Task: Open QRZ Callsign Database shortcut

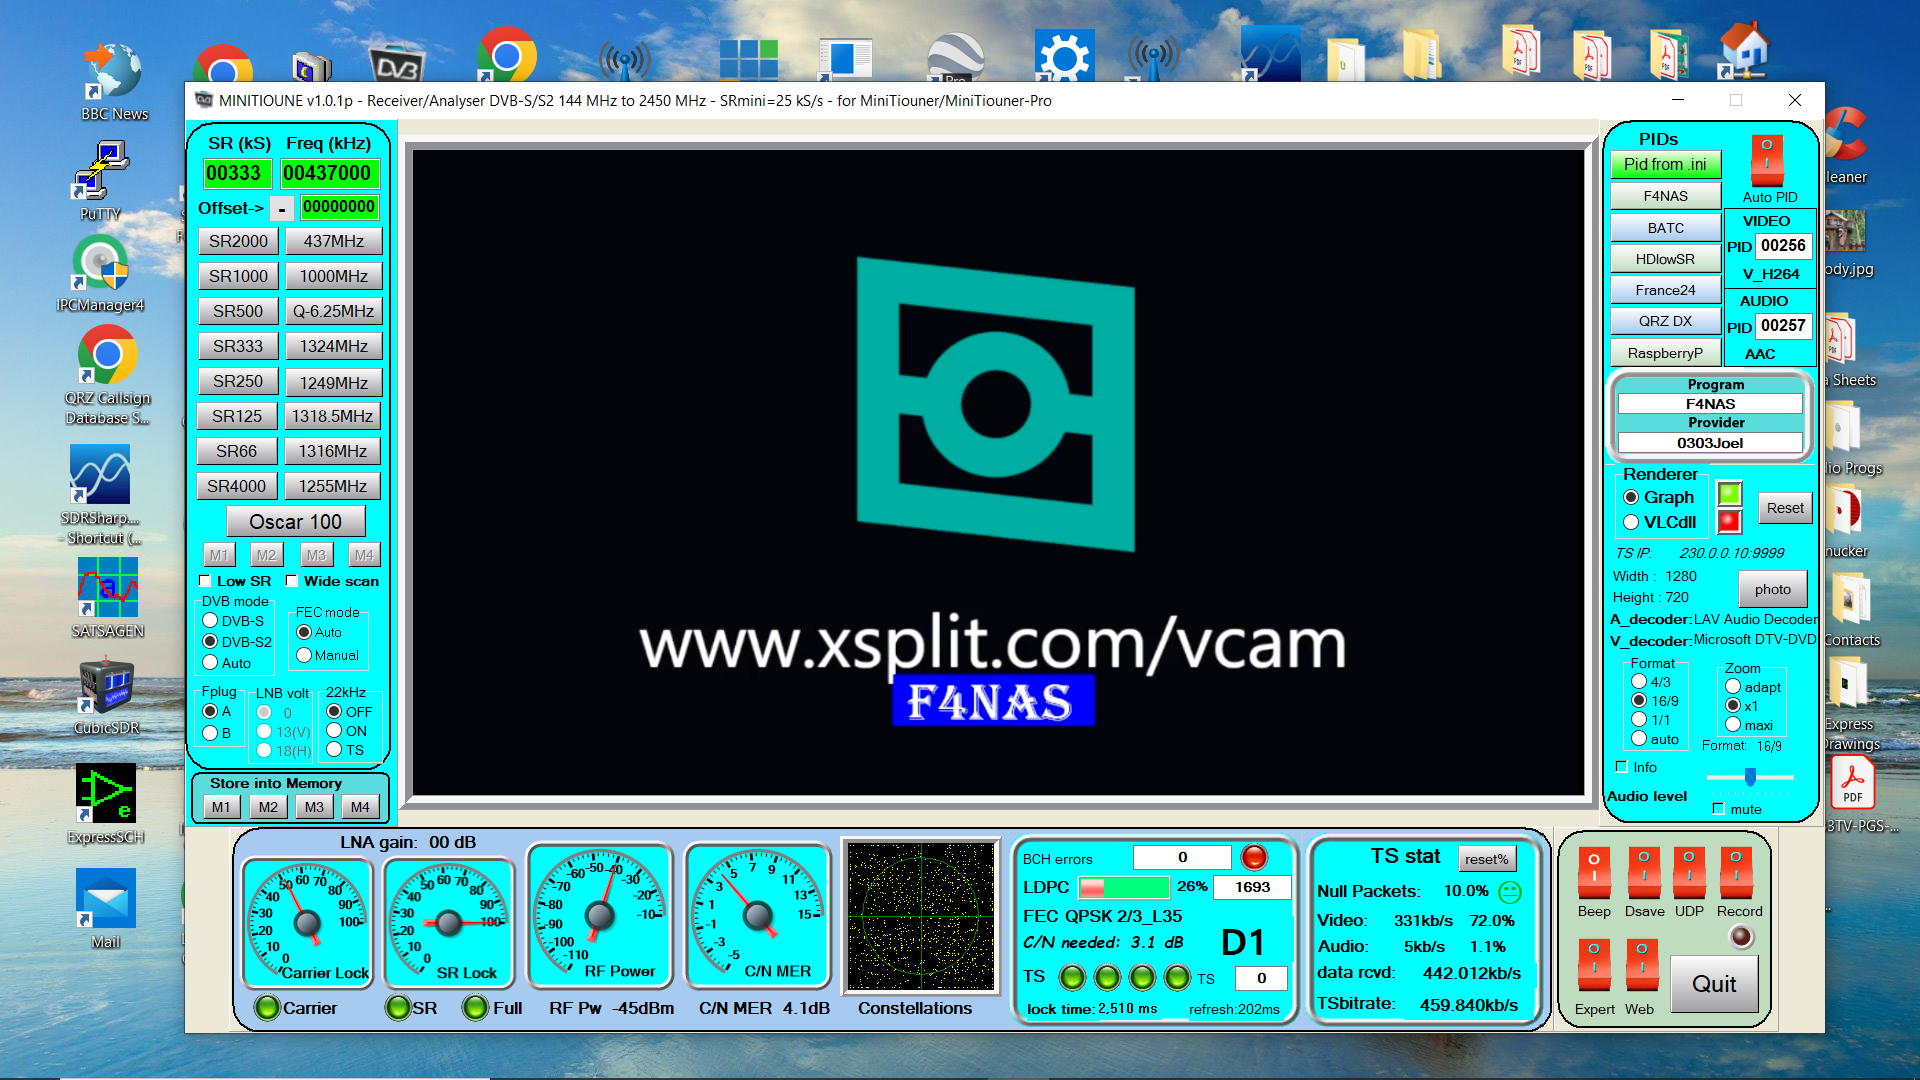Action: (107, 377)
